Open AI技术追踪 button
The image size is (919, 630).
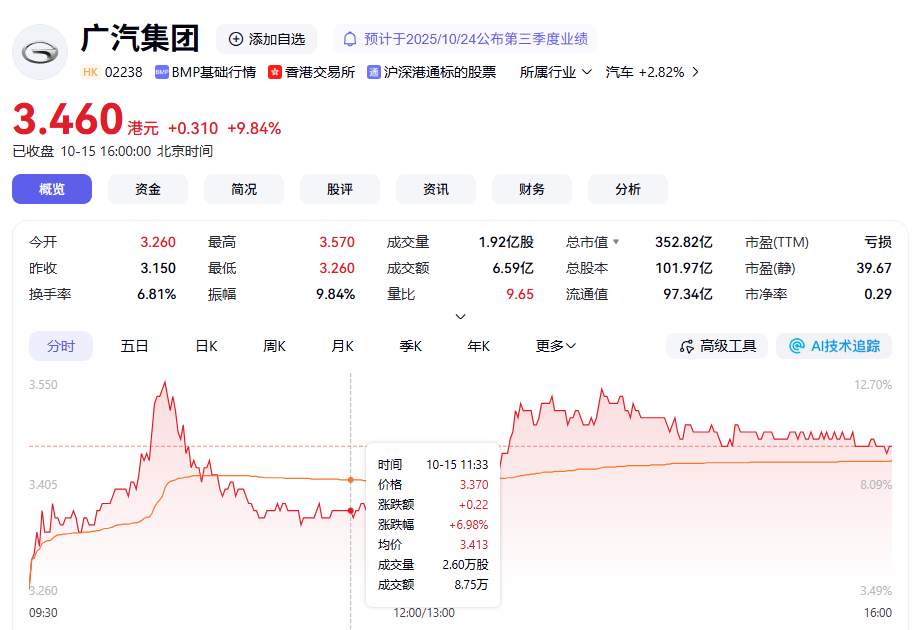(834, 346)
